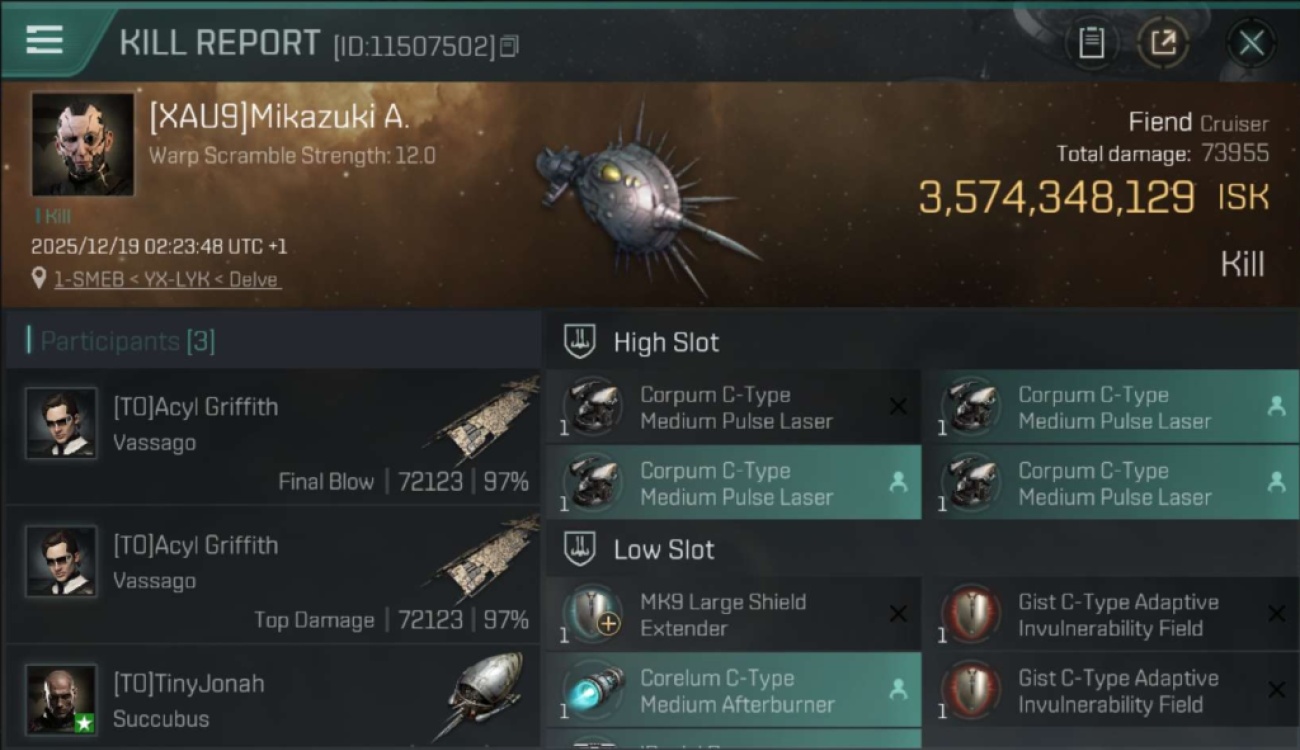Open the hamburger menu
The height and width of the screenshot is (750, 1300).
click(x=44, y=40)
